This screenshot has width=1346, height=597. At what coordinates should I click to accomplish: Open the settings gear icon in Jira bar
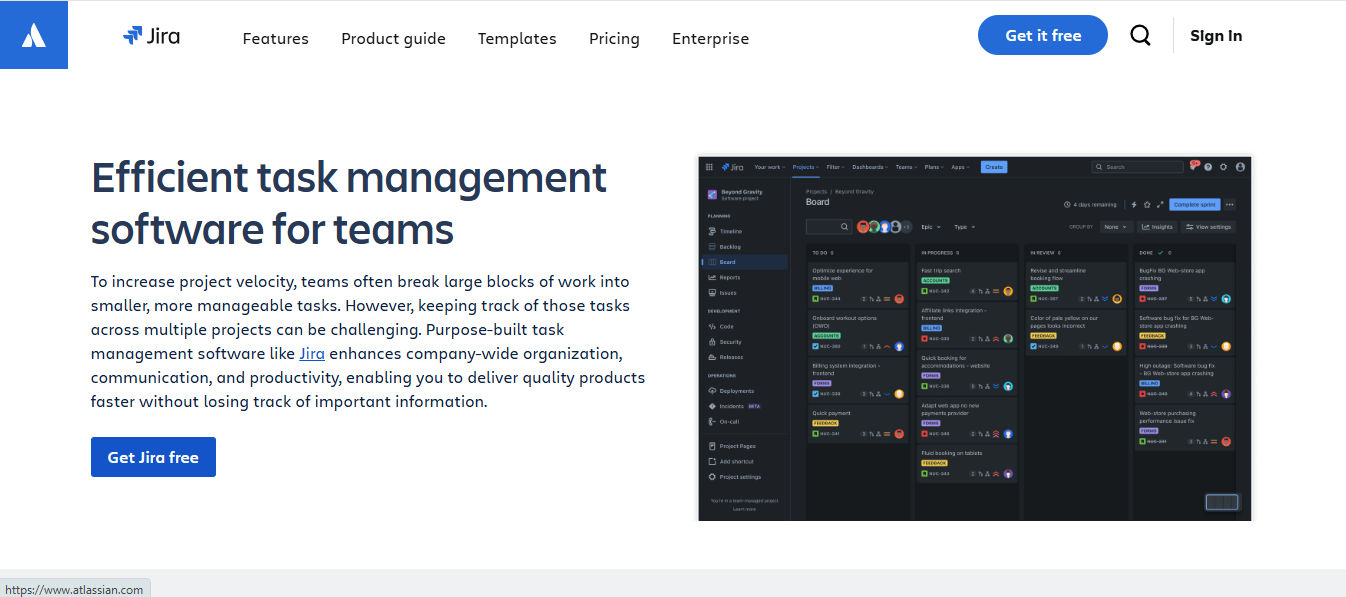click(x=1223, y=167)
